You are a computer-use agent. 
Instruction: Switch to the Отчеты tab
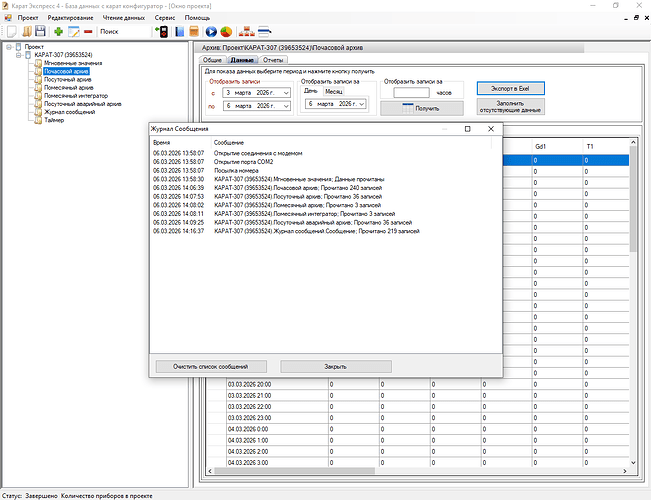click(274, 61)
